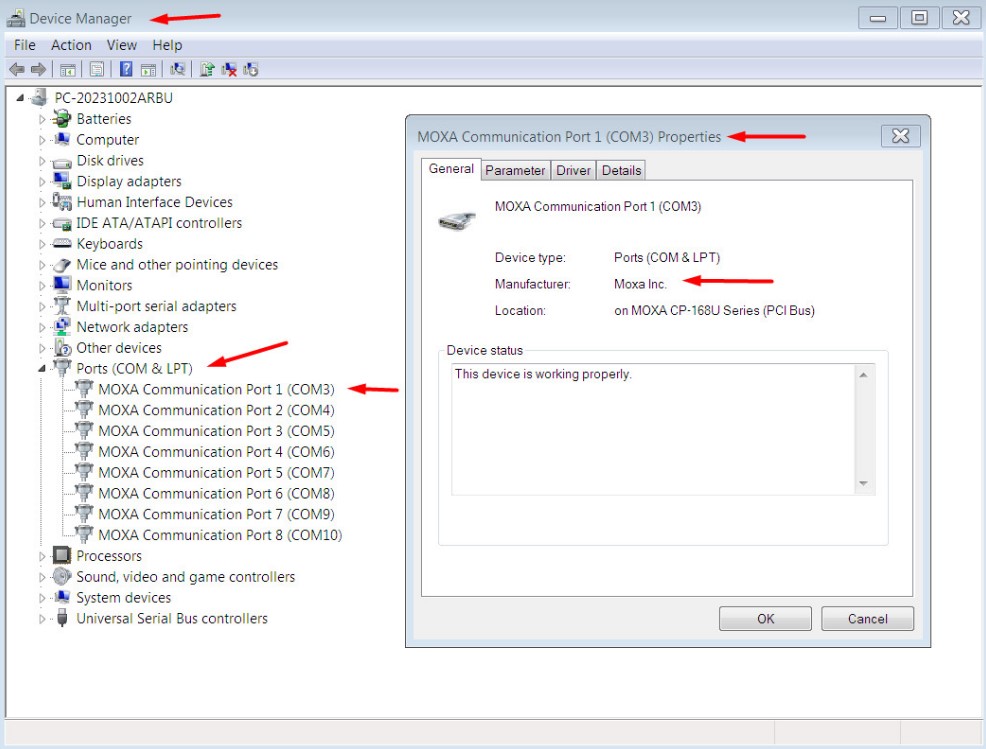This screenshot has height=749, width=986.
Task: Click the Monitors category icon
Action: (x=62, y=284)
